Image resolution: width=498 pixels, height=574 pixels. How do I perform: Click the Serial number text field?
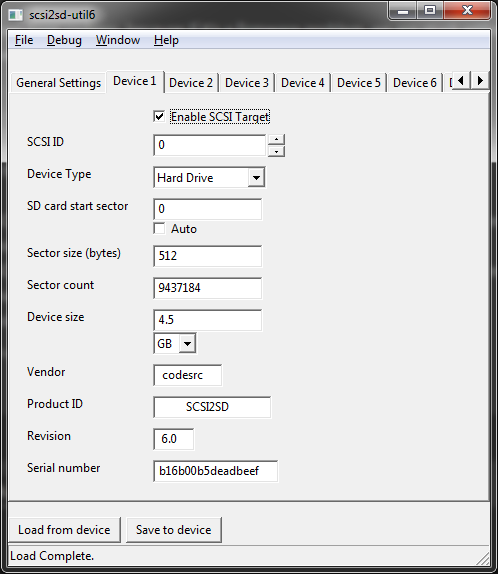click(215, 471)
